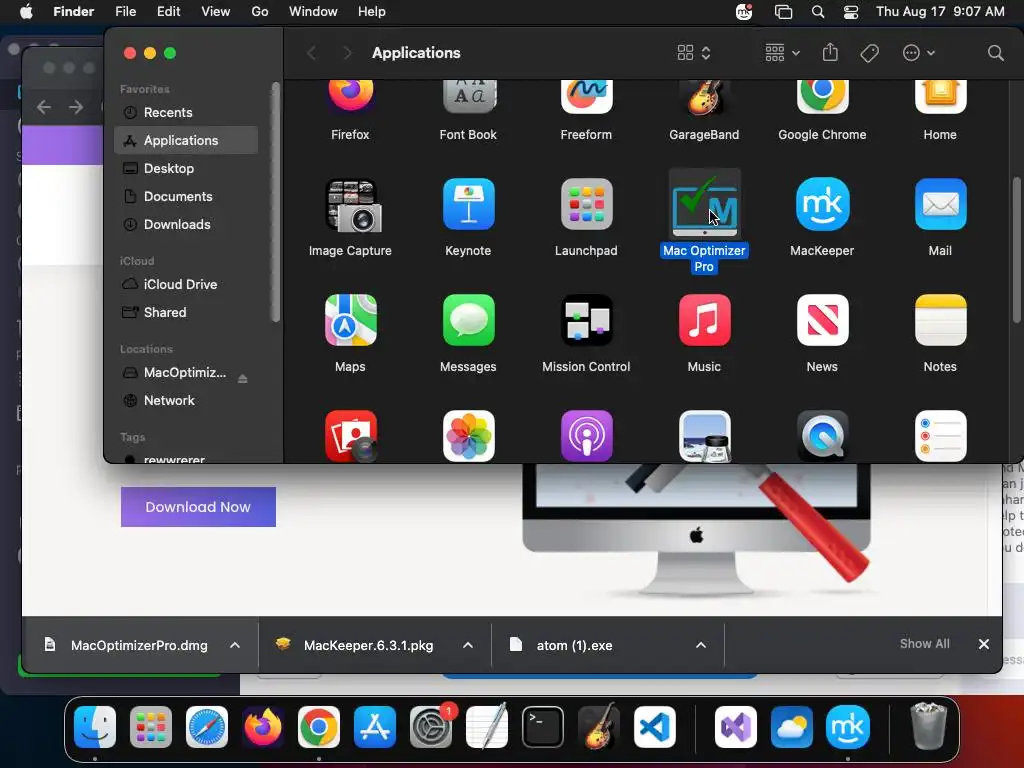The width and height of the screenshot is (1024, 768).
Task: Open the Group By dropdown in toolbar
Action: click(x=782, y=53)
